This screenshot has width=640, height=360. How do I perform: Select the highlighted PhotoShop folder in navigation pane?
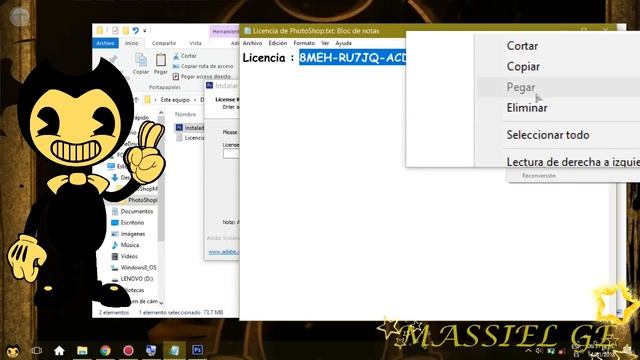pos(139,200)
